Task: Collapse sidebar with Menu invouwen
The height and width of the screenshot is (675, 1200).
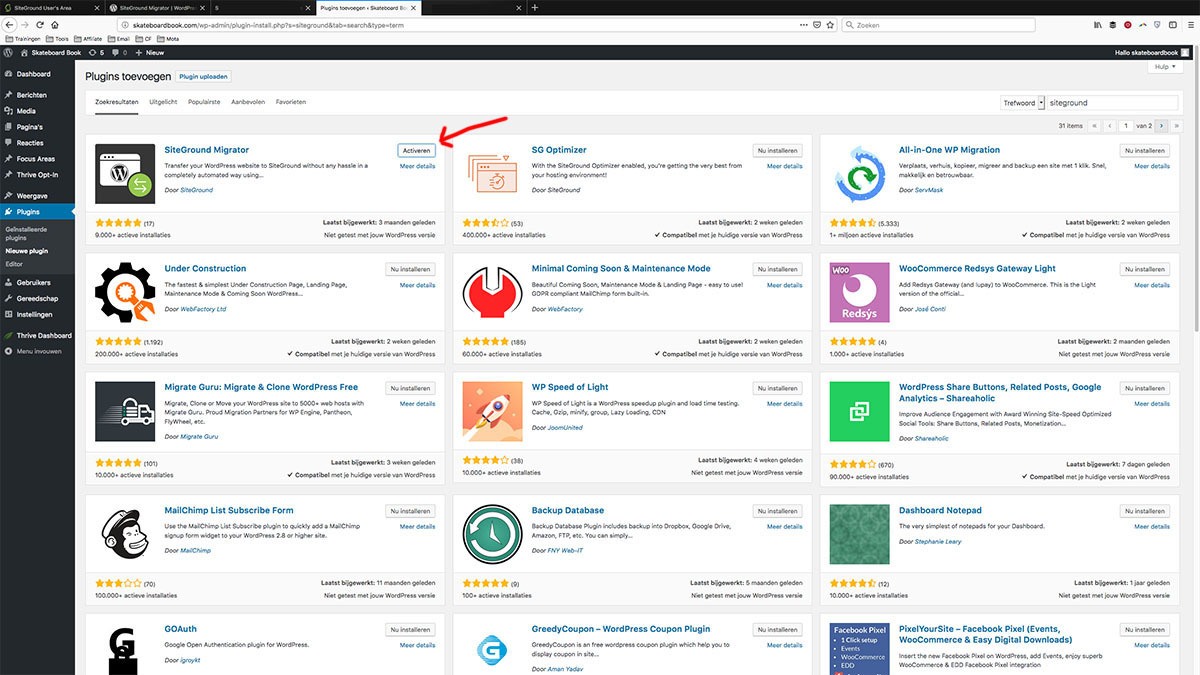Action: pos(37,351)
